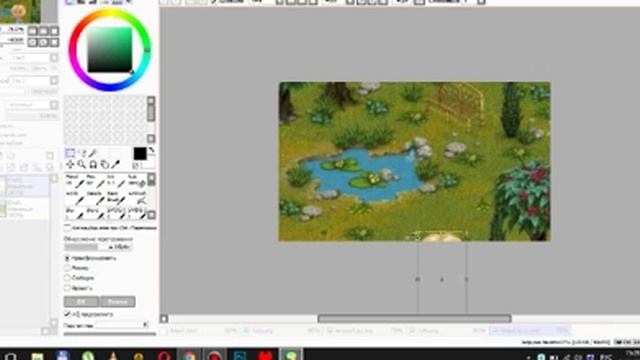Open Chrome from the taskbar
This screenshot has height=360, width=640.
pos(189,355)
